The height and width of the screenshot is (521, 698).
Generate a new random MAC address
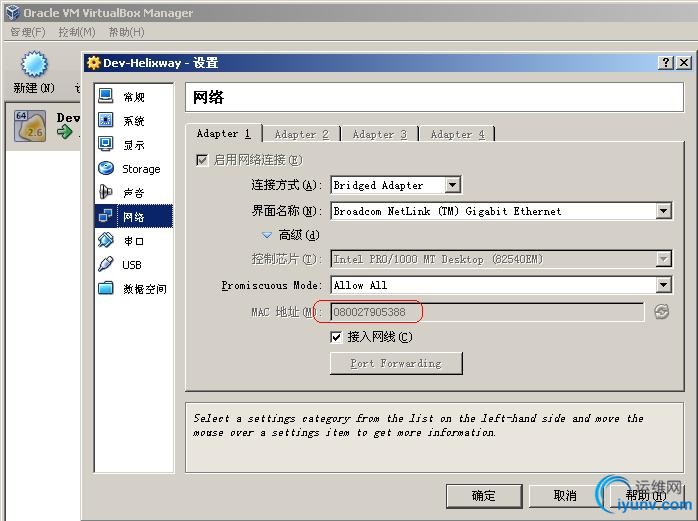tap(661, 312)
